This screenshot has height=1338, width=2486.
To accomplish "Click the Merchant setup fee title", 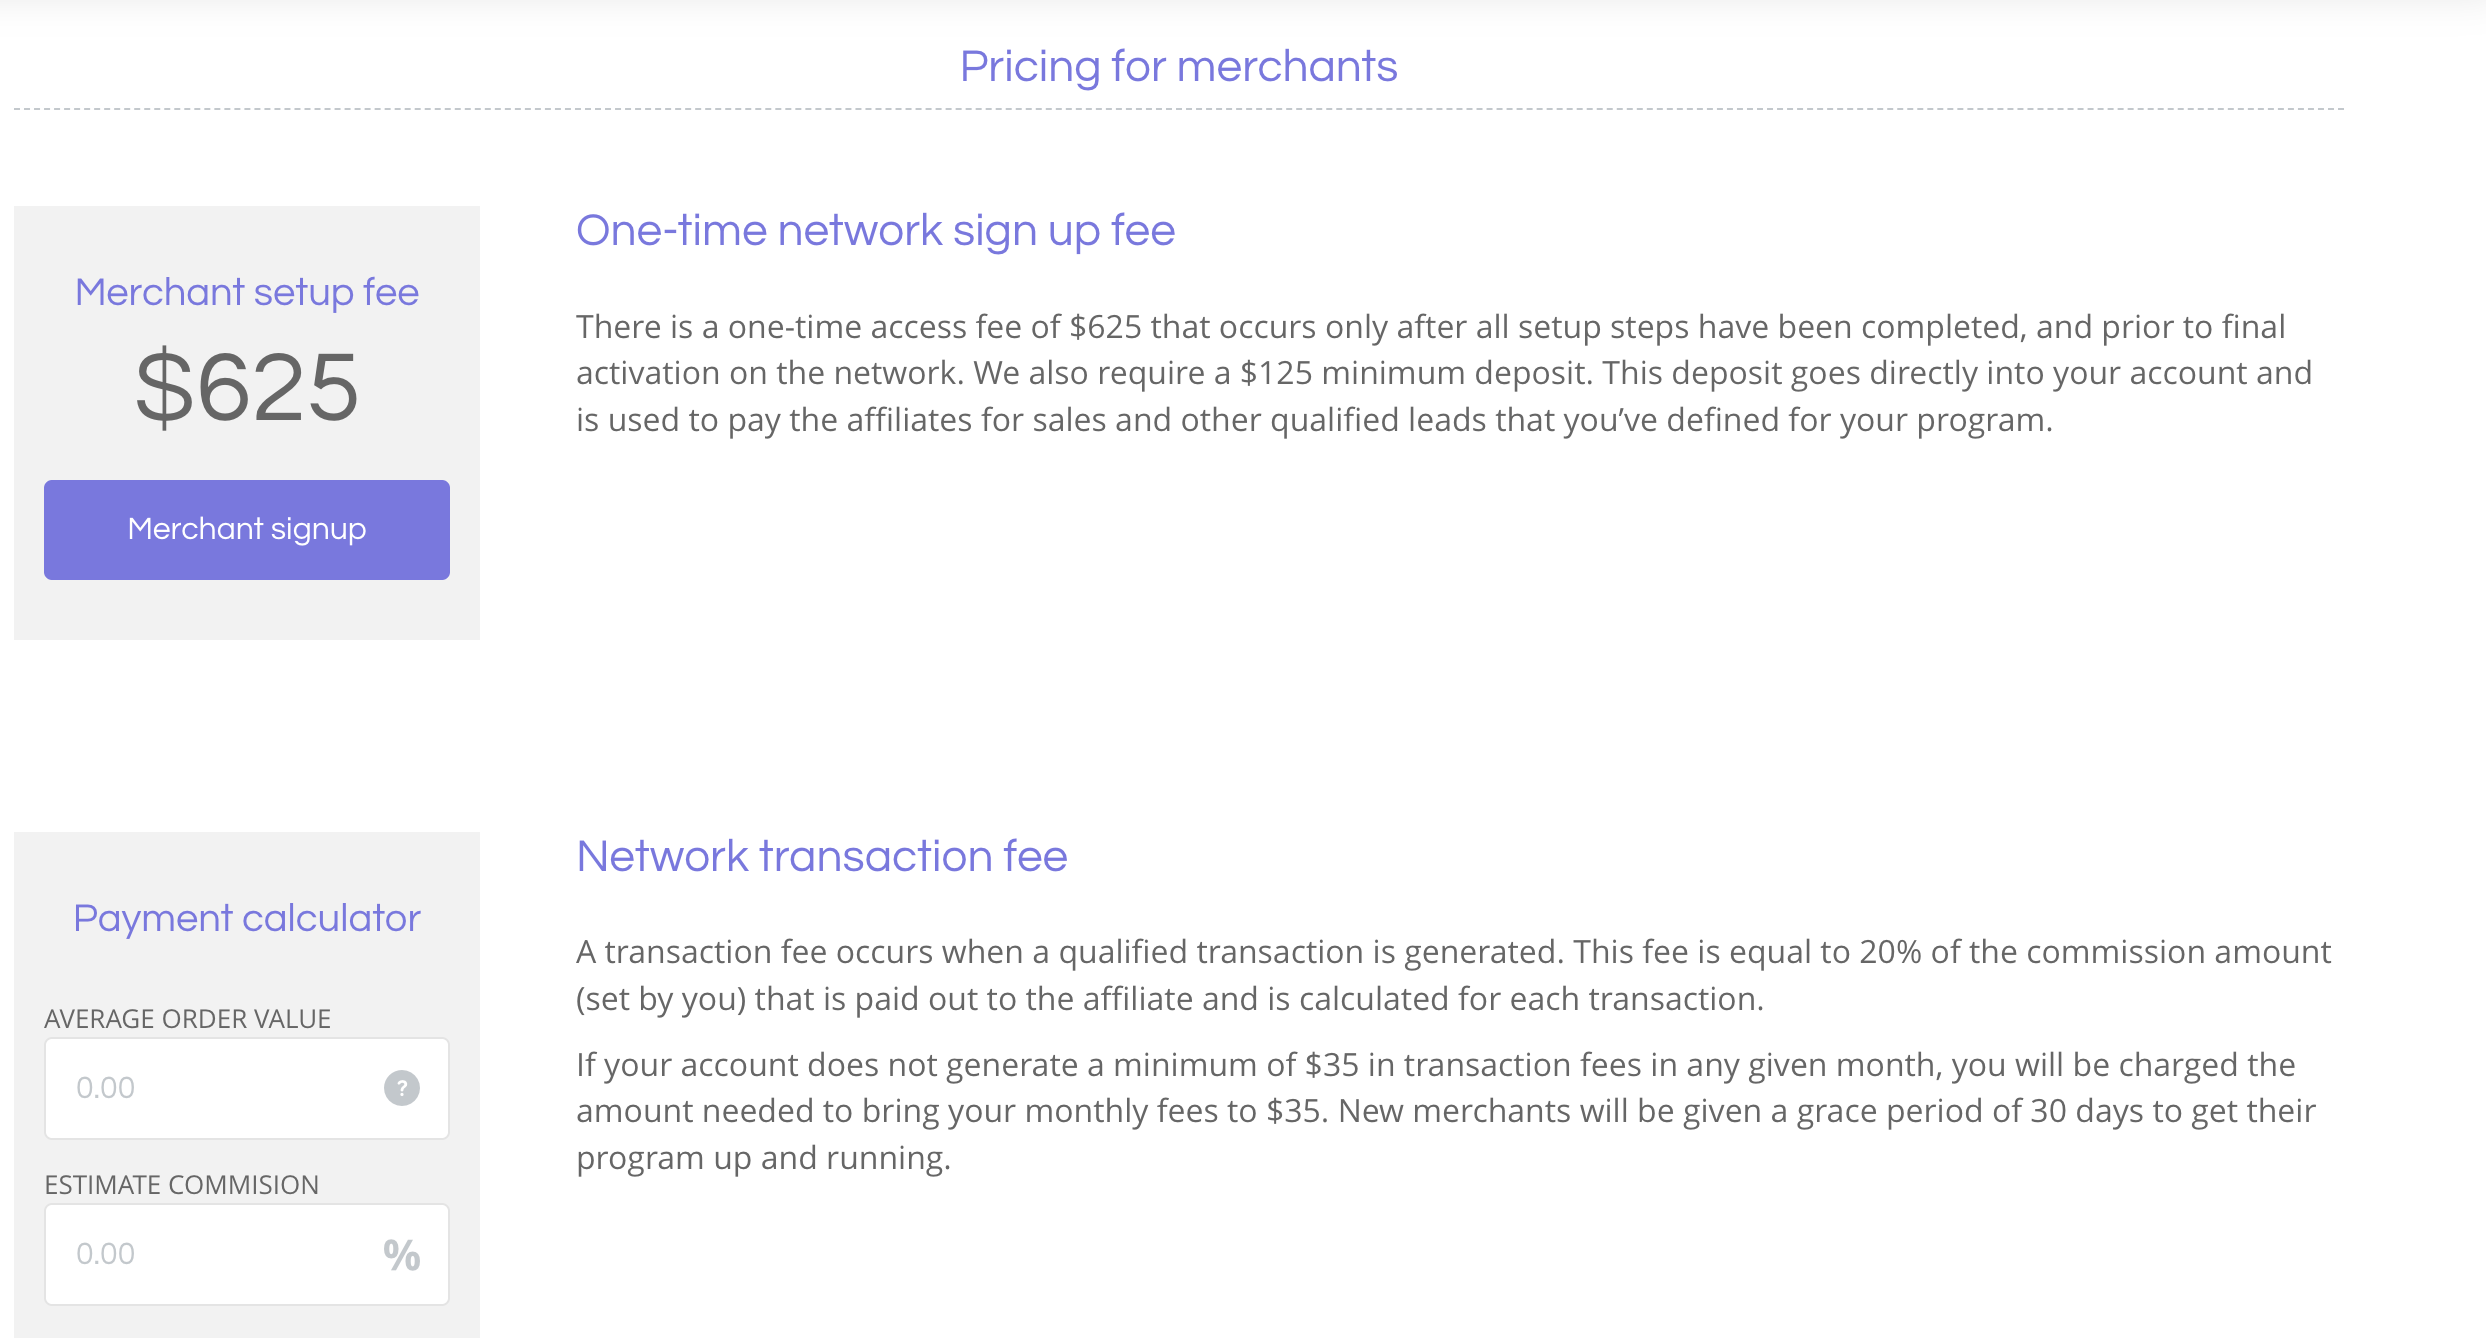I will pyautogui.click(x=247, y=292).
